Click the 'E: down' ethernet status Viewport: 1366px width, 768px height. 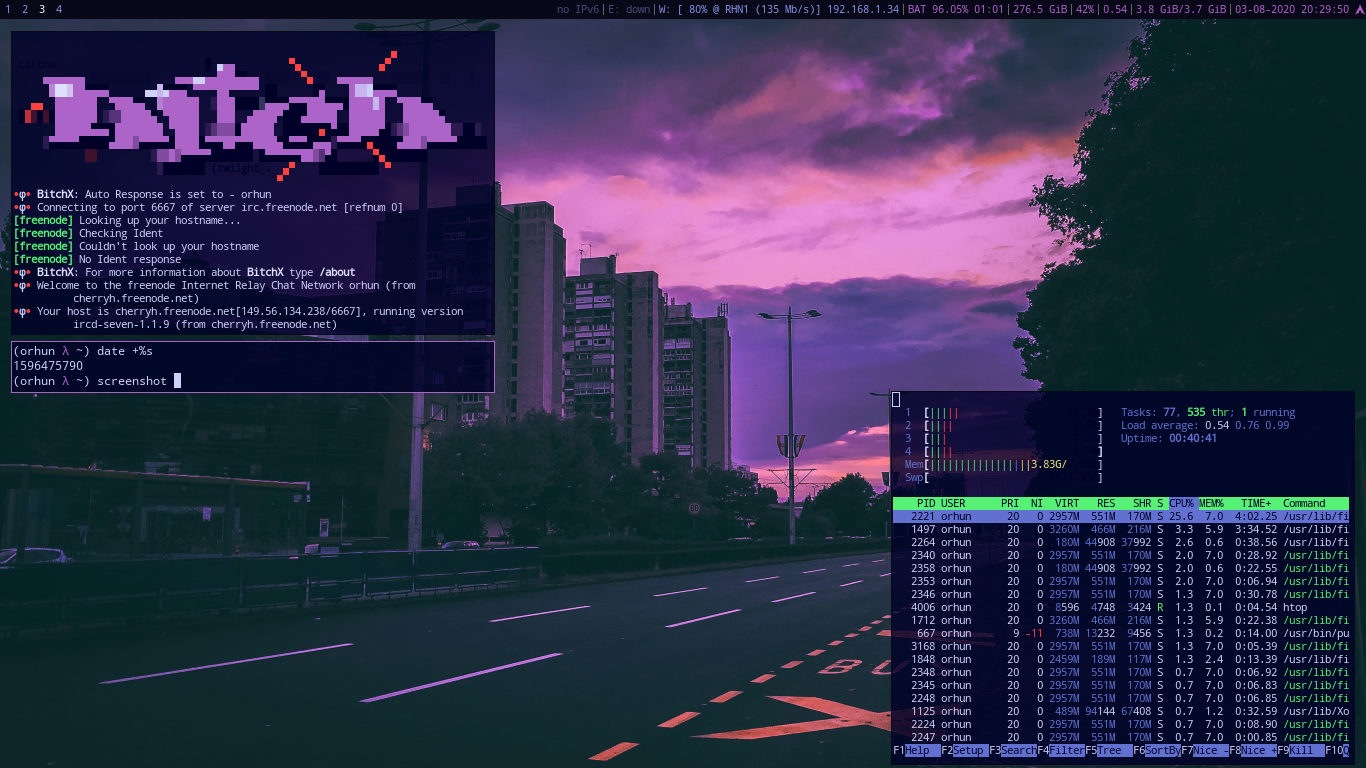629,9
